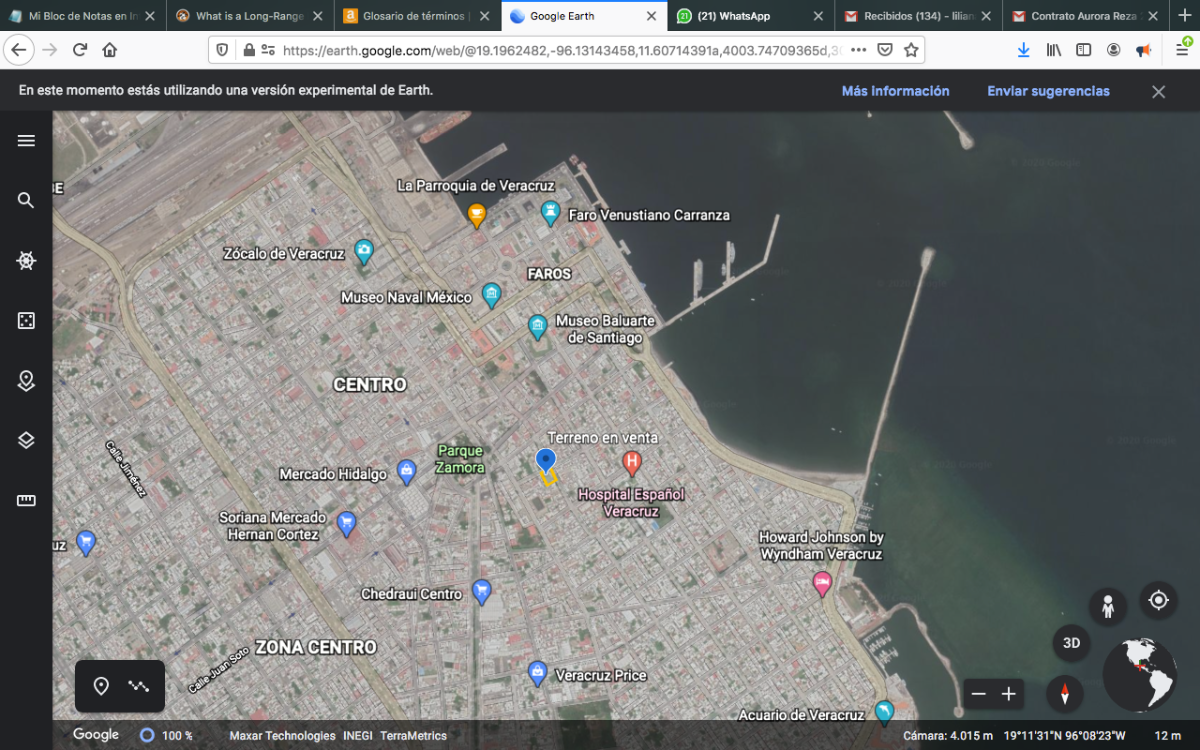The height and width of the screenshot is (750, 1200).
Task: Click the site security shield icon
Action: [x=222, y=50]
